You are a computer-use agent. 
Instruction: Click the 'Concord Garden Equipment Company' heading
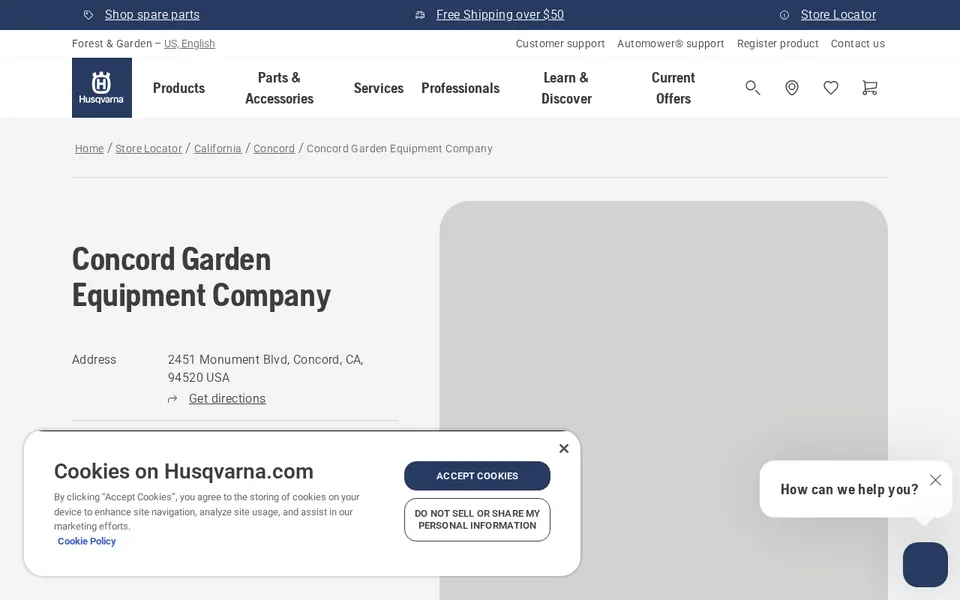click(201, 277)
